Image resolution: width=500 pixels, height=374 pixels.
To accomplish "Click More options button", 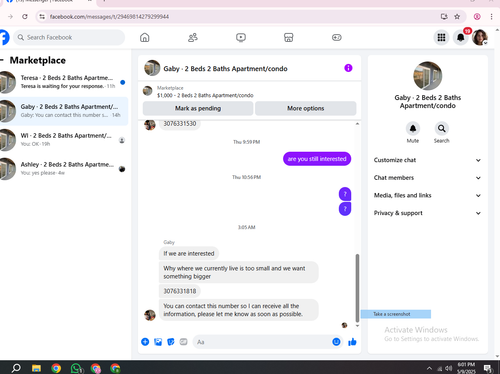I will point(306,108).
